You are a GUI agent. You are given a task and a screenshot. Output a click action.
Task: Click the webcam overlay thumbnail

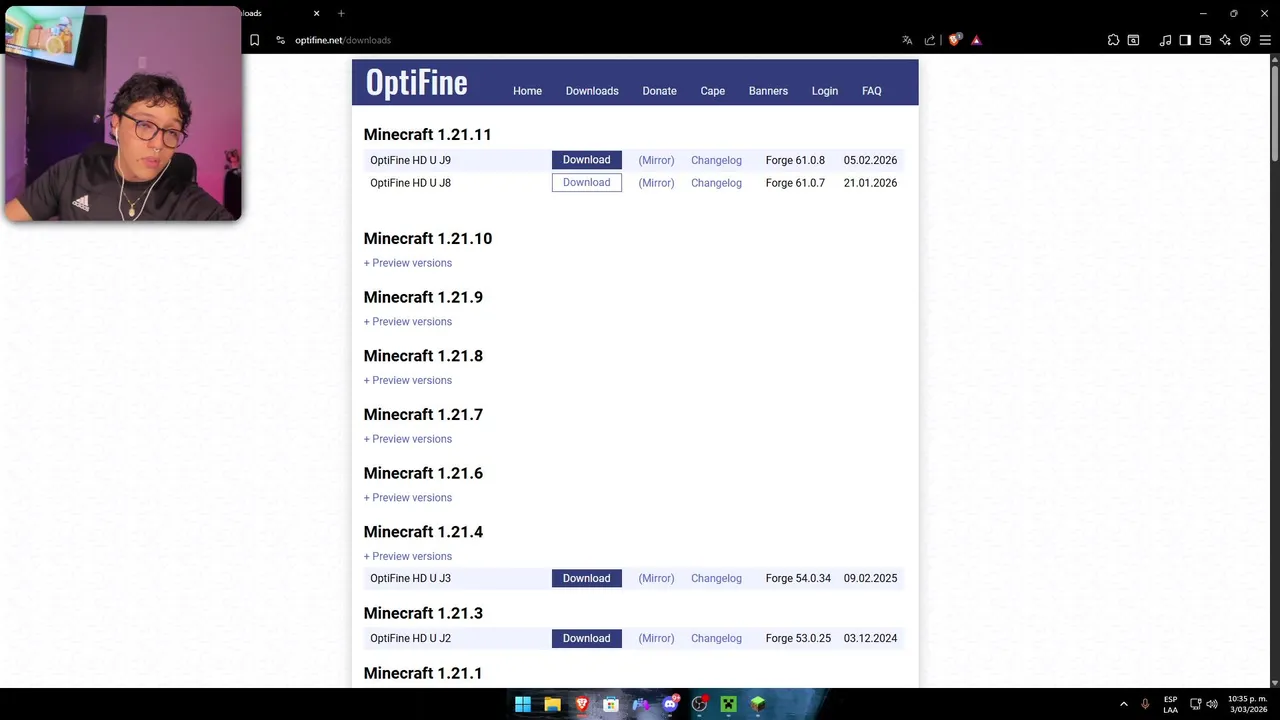[122, 112]
